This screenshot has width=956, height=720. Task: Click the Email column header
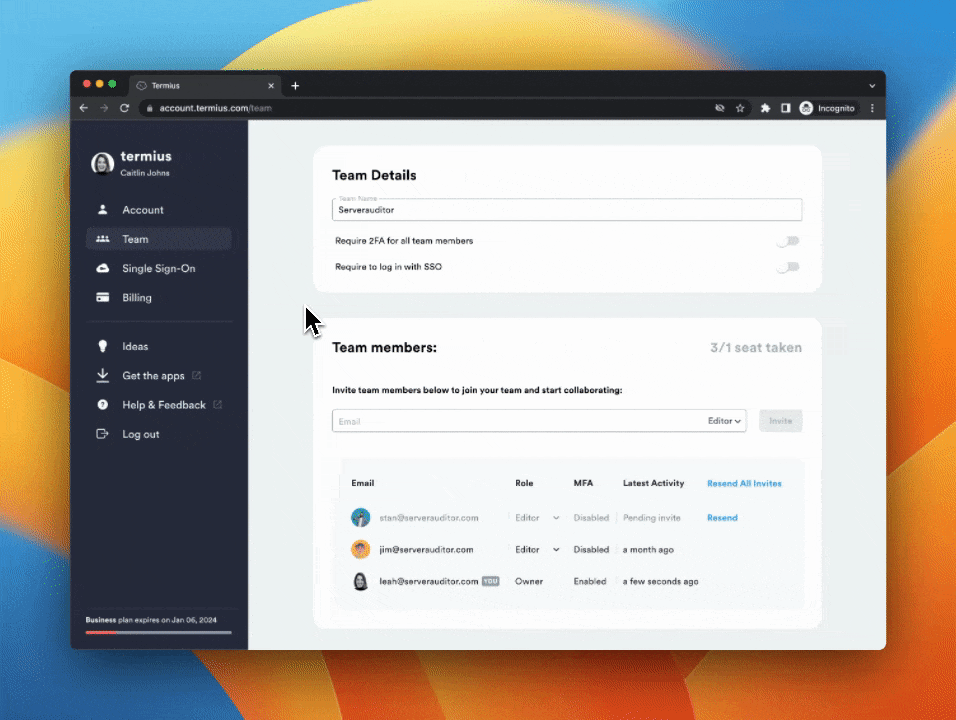[362, 483]
